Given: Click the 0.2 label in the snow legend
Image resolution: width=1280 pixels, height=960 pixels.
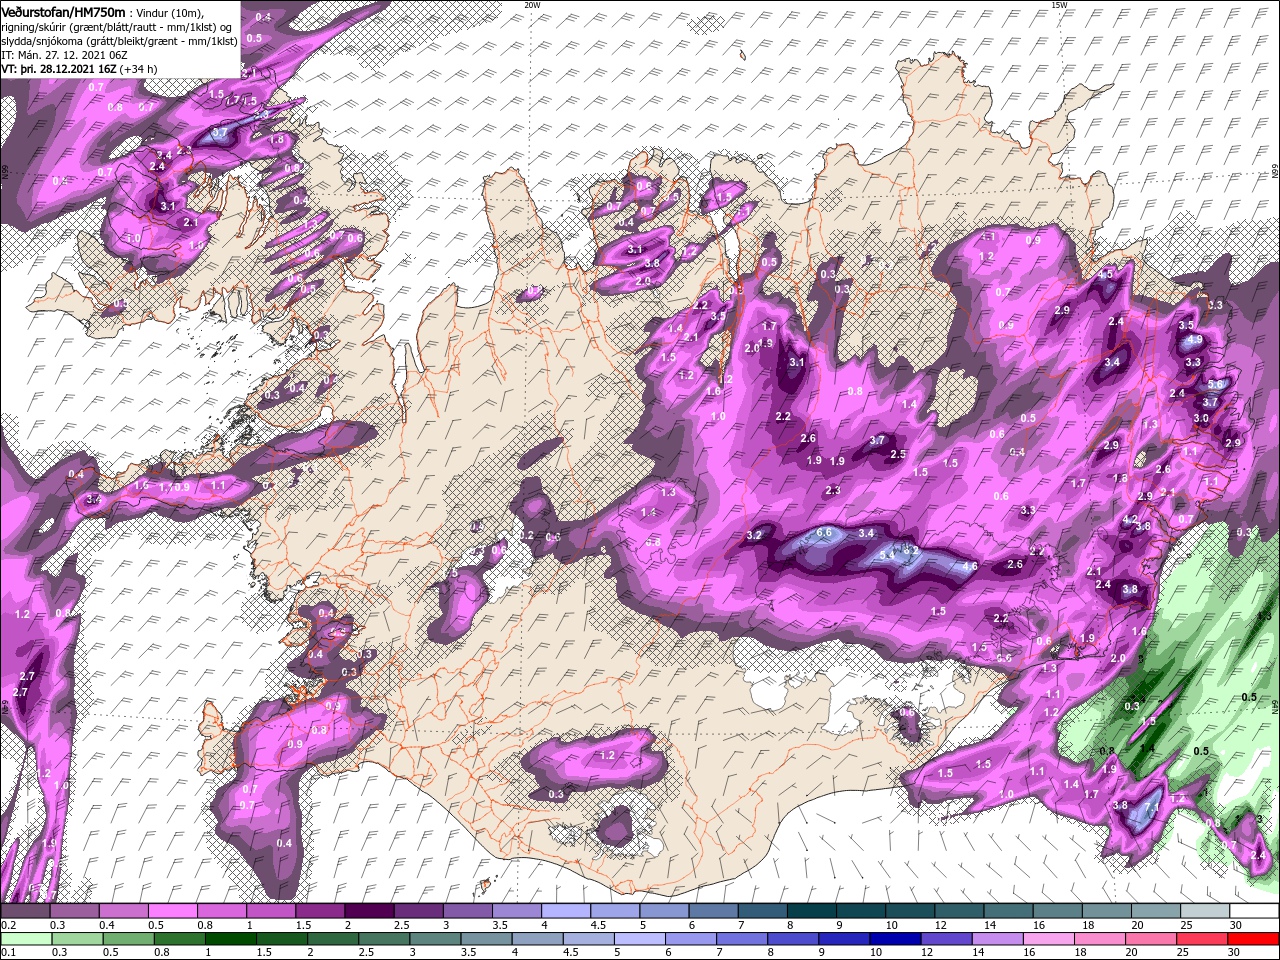Looking at the screenshot, I should pos(8,925).
